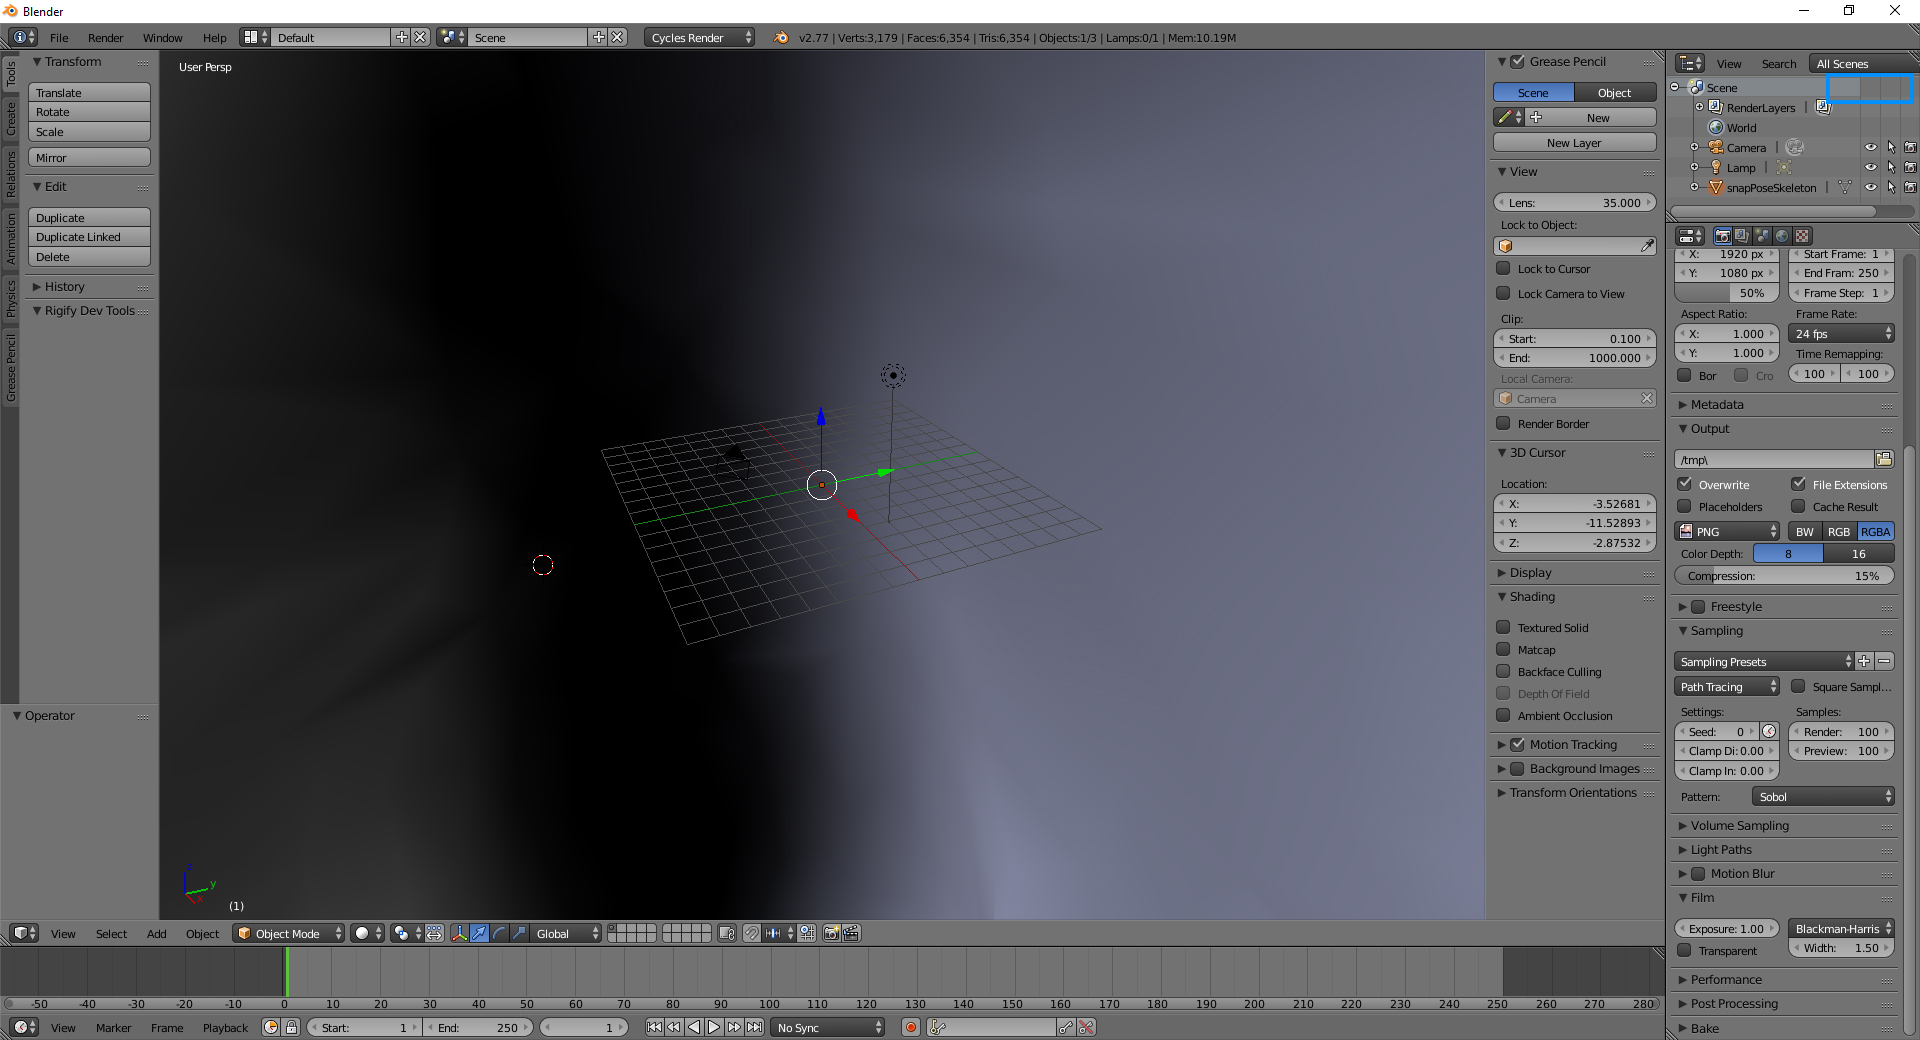Click the Duplicate Linked button
Image resolution: width=1920 pixels, height=1040 pixels.
89,237
